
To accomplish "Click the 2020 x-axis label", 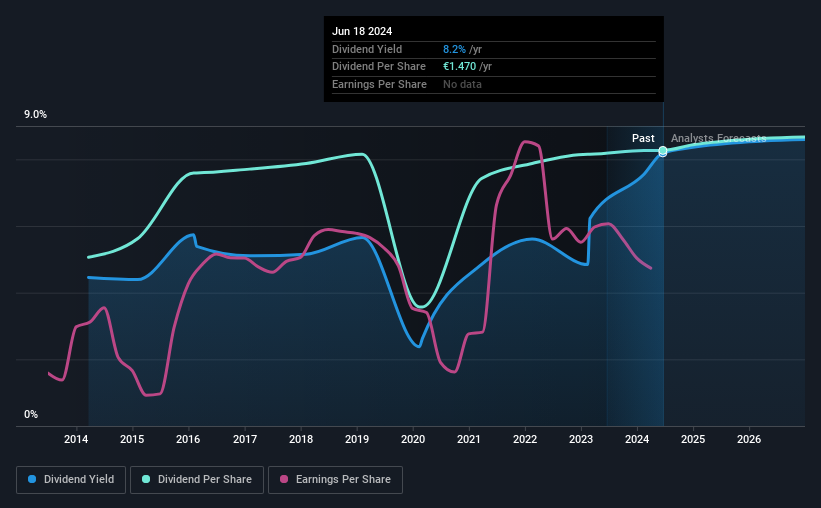I will pos(413,439).
